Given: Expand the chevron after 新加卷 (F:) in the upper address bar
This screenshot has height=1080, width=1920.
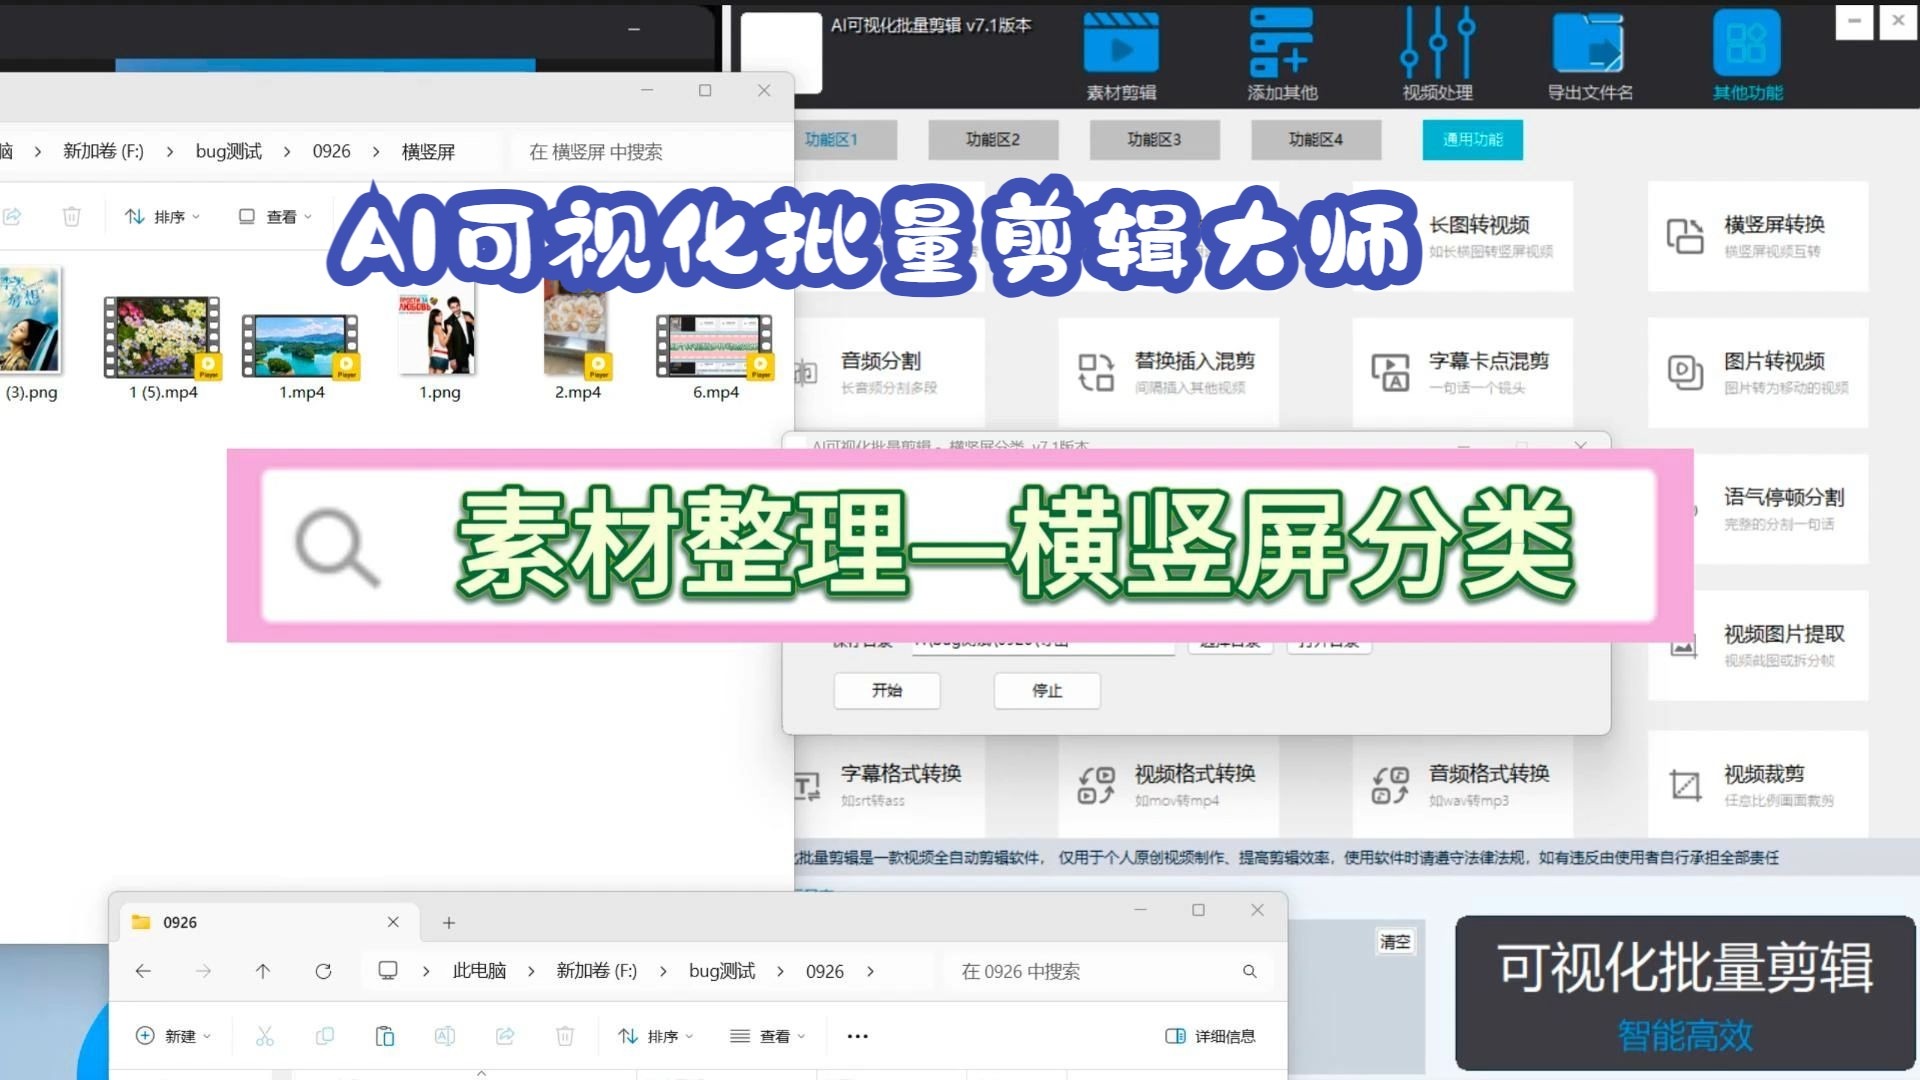Looking at the screenshot, I should 170,151.
